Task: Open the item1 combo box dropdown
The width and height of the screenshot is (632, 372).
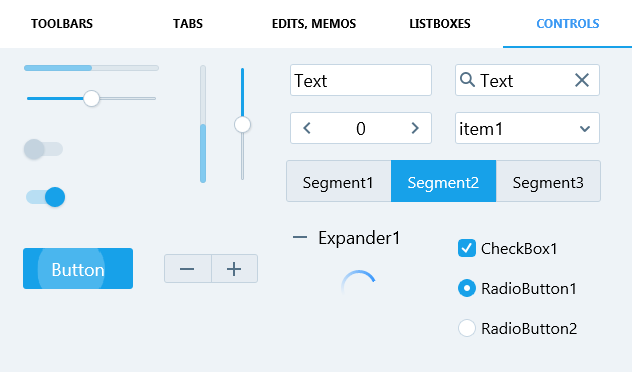Action: [527, 129]
